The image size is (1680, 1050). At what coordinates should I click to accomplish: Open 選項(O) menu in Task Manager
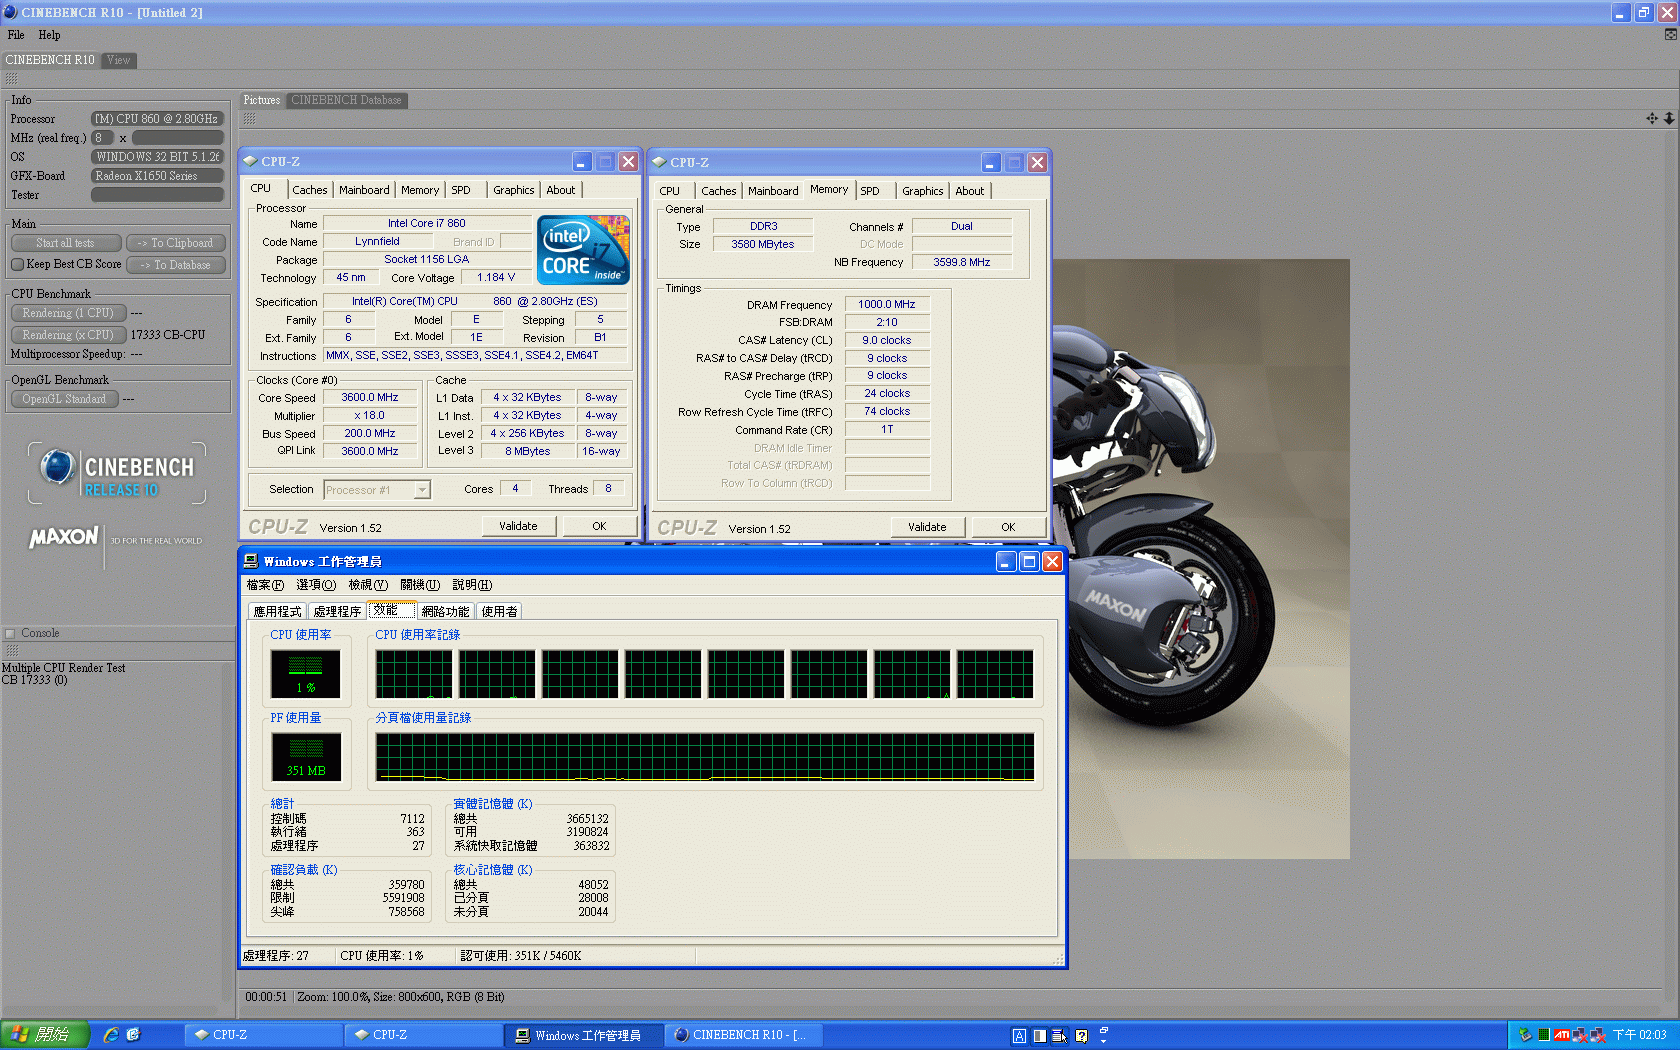316,585
